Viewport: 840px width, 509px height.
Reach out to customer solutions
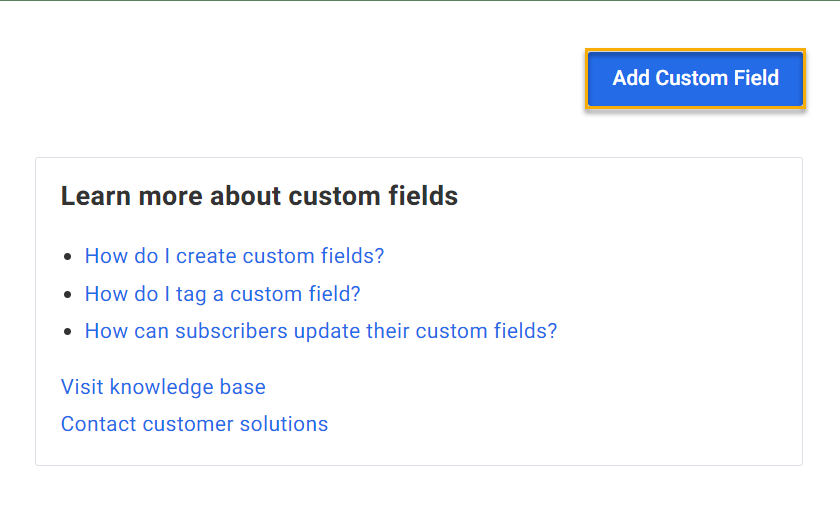pos(194,424)
